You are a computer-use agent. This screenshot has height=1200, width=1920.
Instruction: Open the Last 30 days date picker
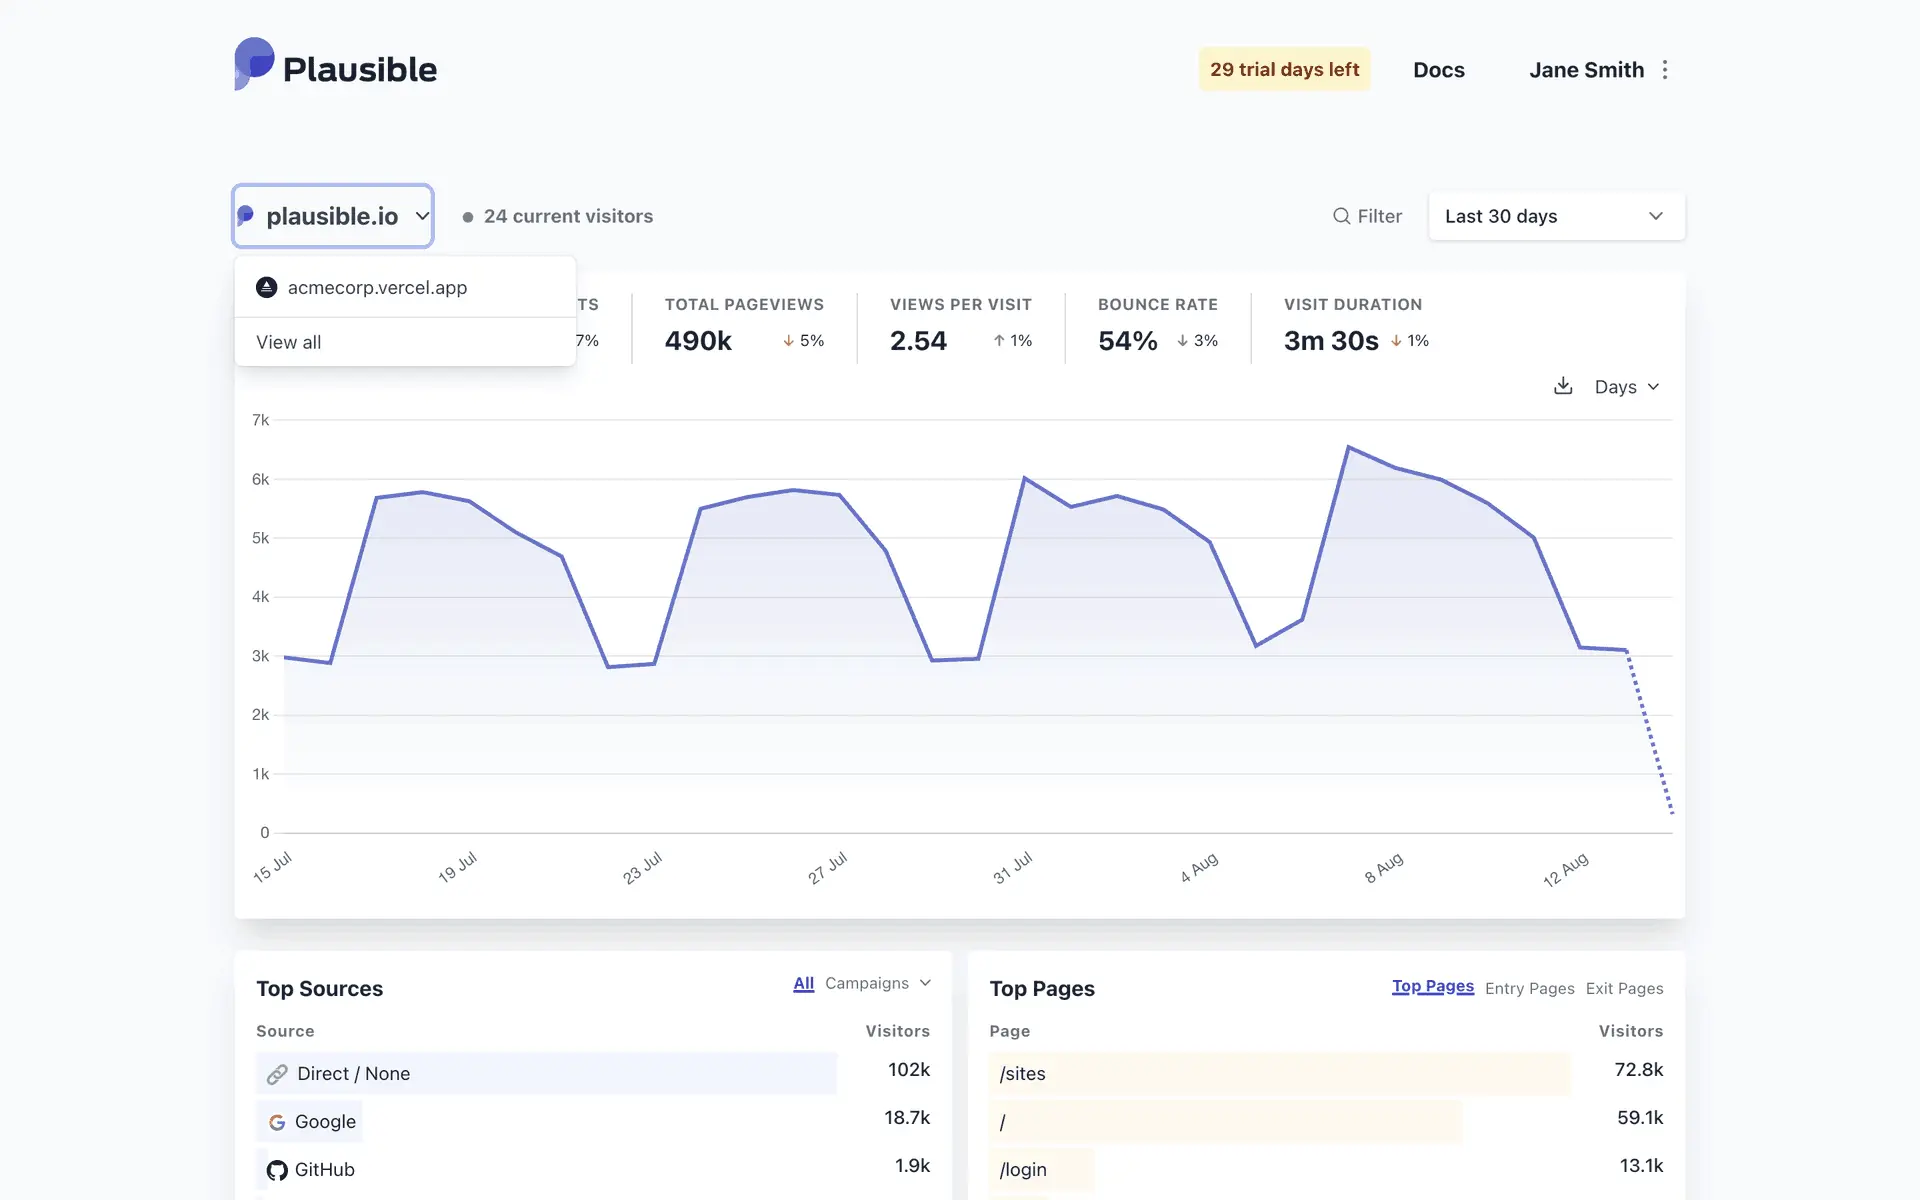click(1556, 216)
